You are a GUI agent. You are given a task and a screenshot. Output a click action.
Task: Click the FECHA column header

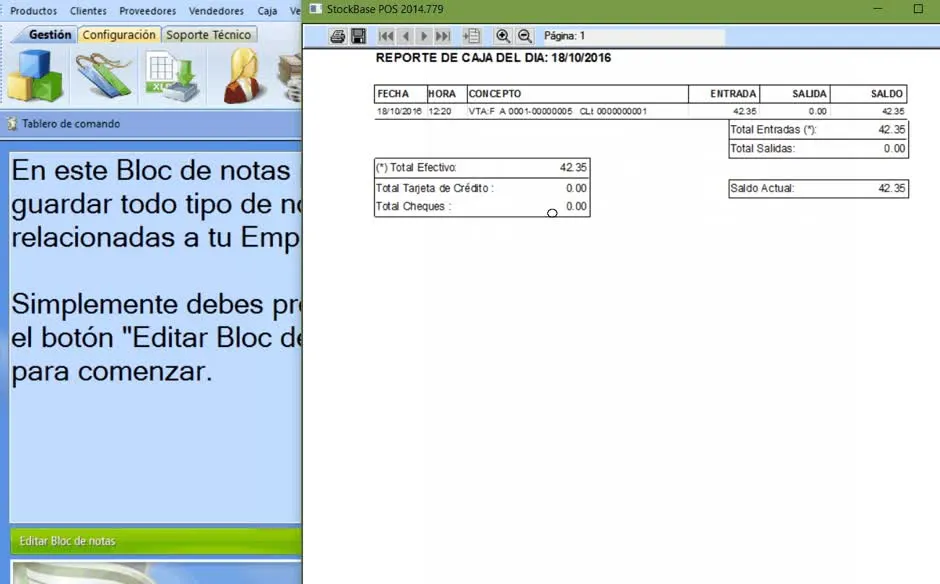400,94
